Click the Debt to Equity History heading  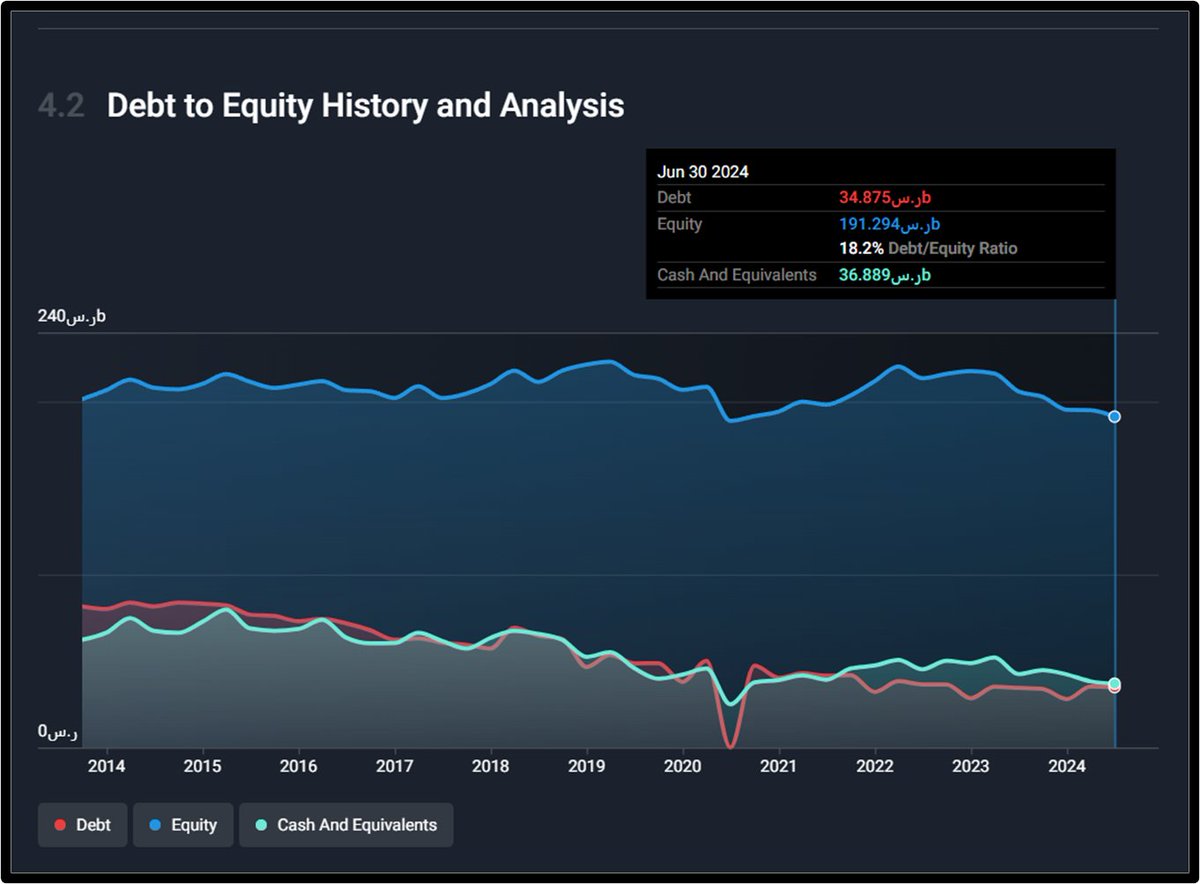365,105
